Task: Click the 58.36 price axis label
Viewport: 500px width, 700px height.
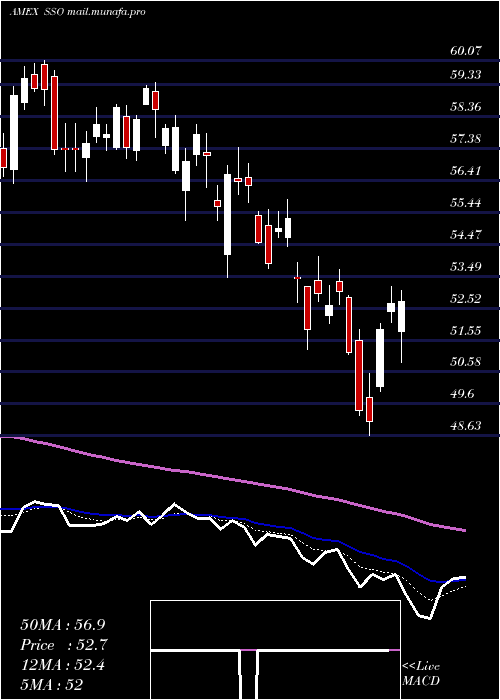Action: [x=466, y=106]
